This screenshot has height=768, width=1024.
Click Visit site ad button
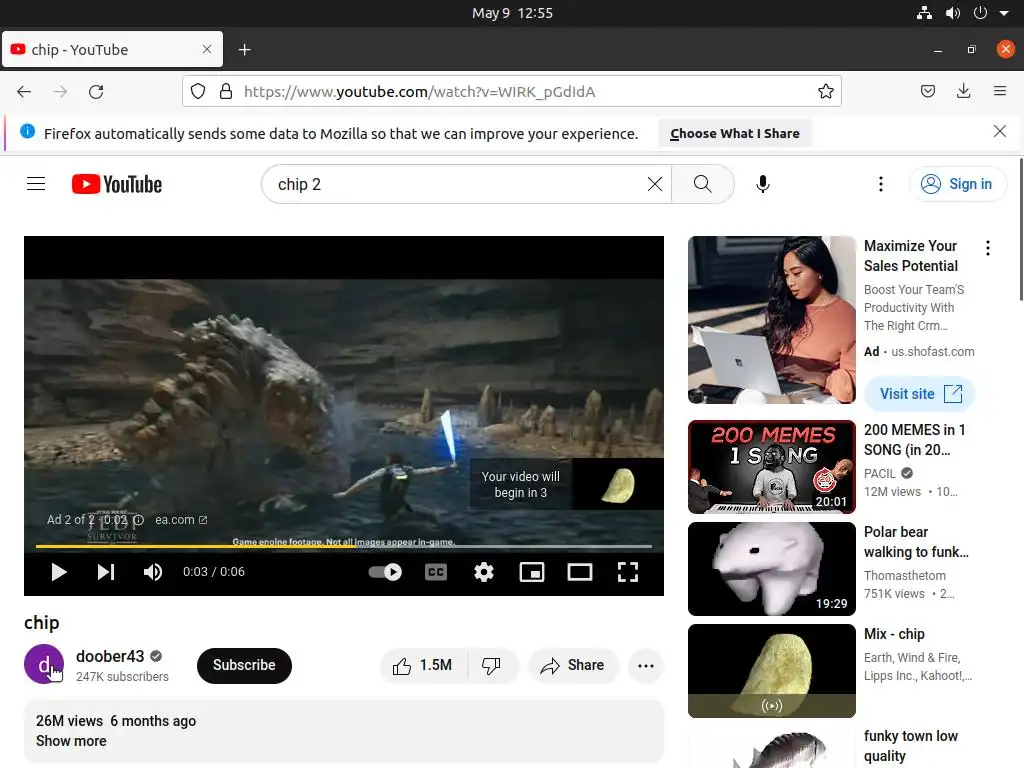pyautogui.click(x=920, y=394)
